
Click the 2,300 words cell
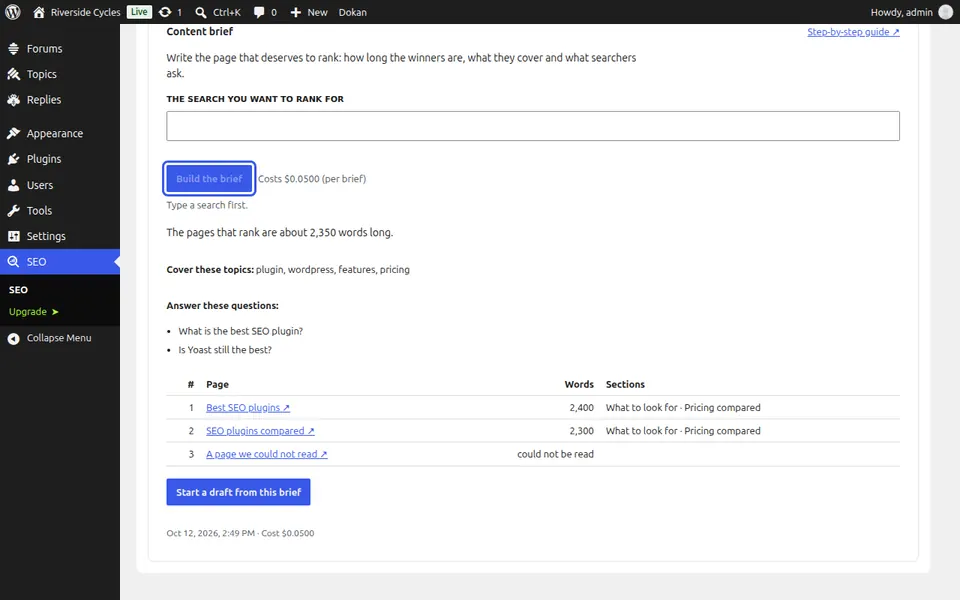582,431
